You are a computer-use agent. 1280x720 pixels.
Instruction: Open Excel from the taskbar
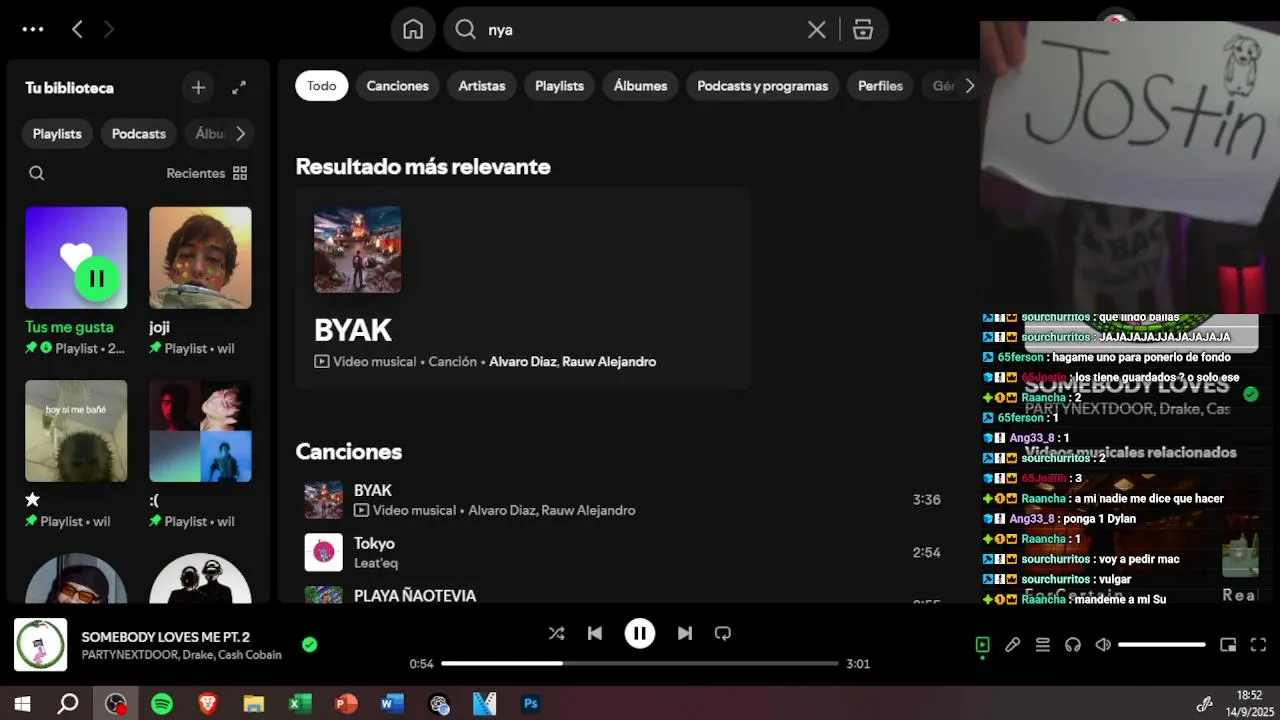coord(300,704)
